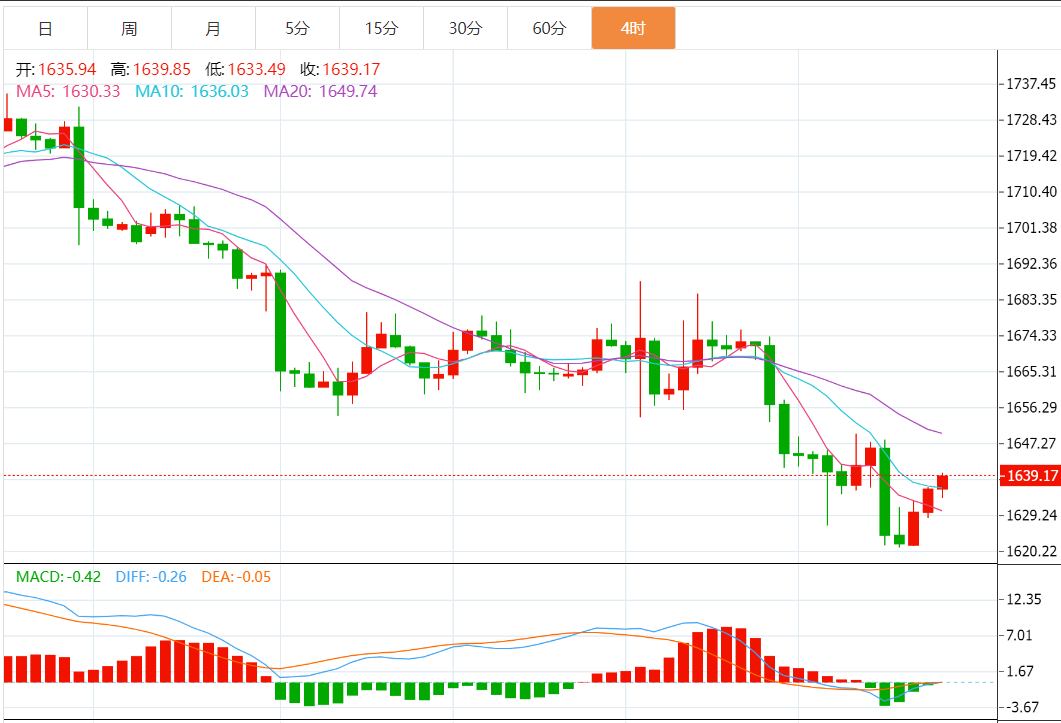Click the 1620.22 price axis label

click(1031, 551)
